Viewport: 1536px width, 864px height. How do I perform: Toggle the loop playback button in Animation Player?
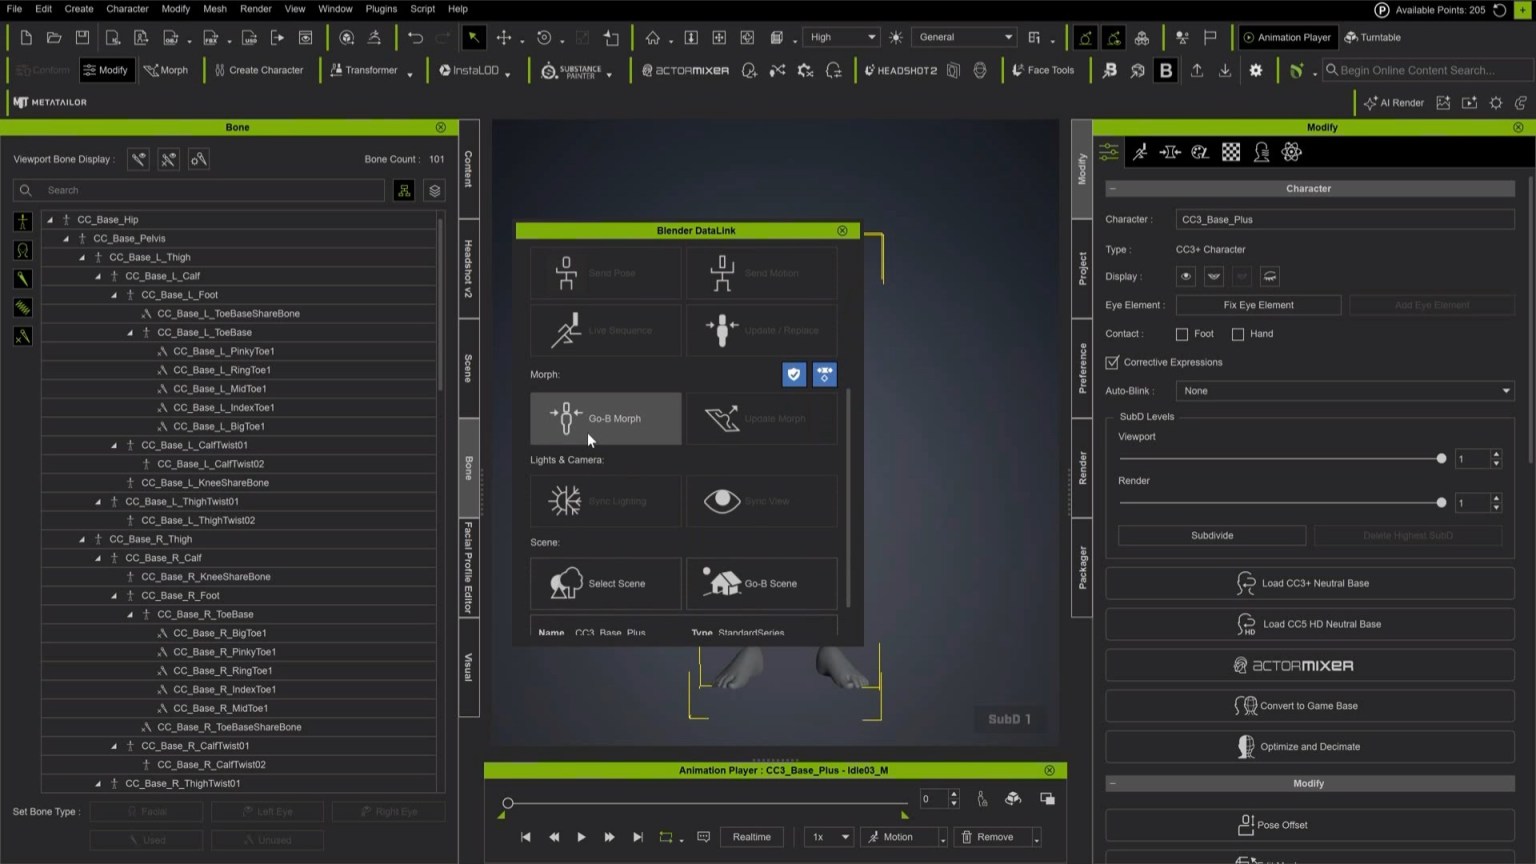point(666,837)
